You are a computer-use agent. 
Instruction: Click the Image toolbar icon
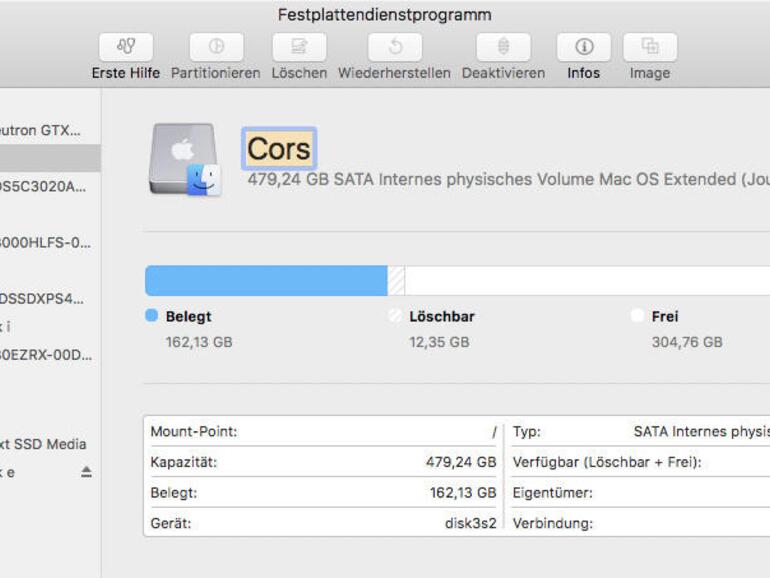coord(650,47)
